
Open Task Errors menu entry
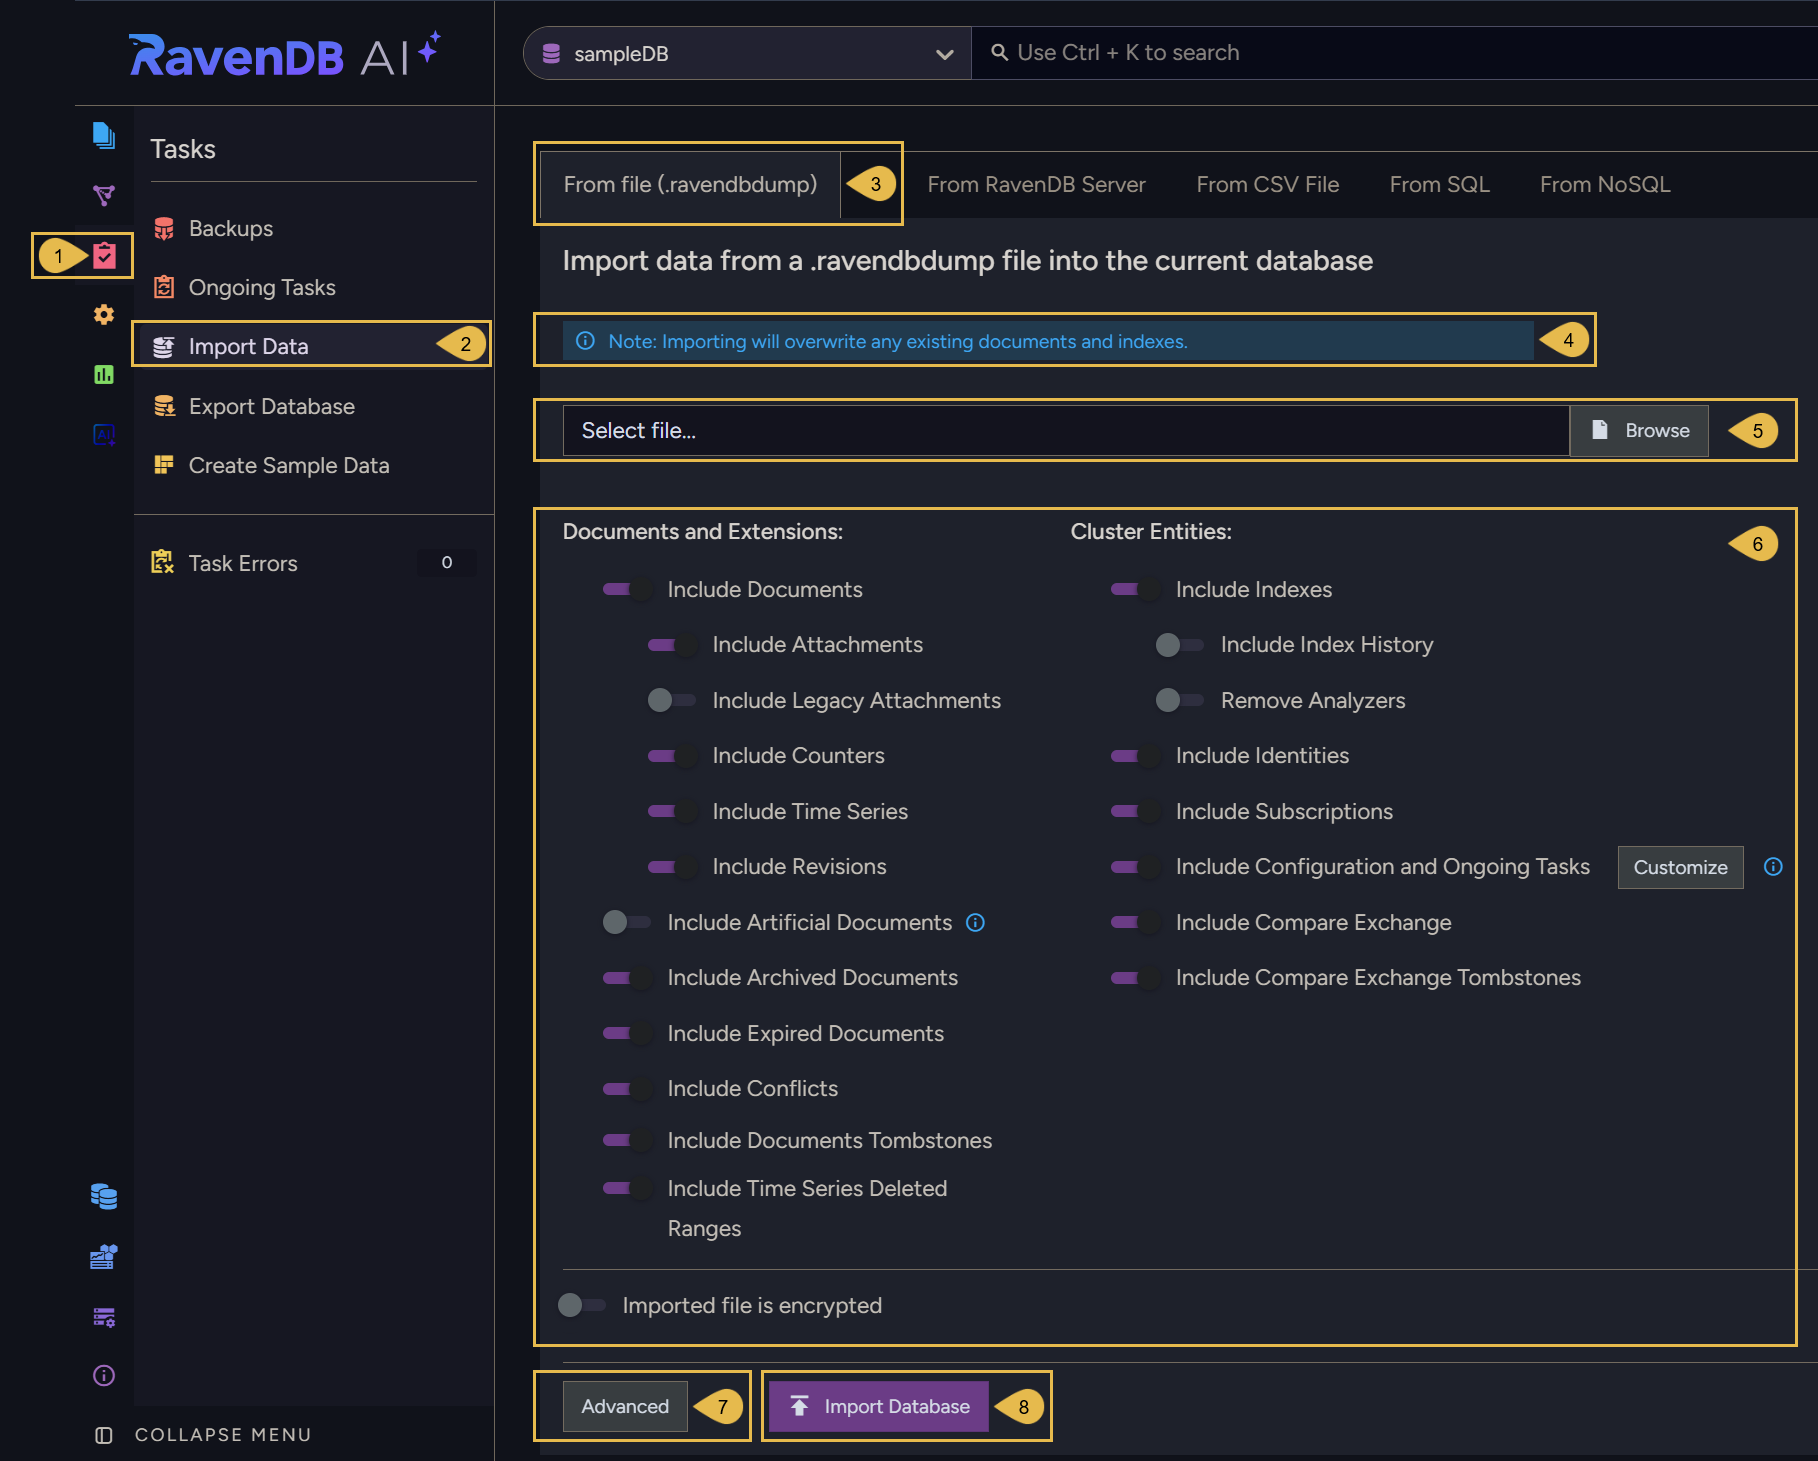click(314, 563)
